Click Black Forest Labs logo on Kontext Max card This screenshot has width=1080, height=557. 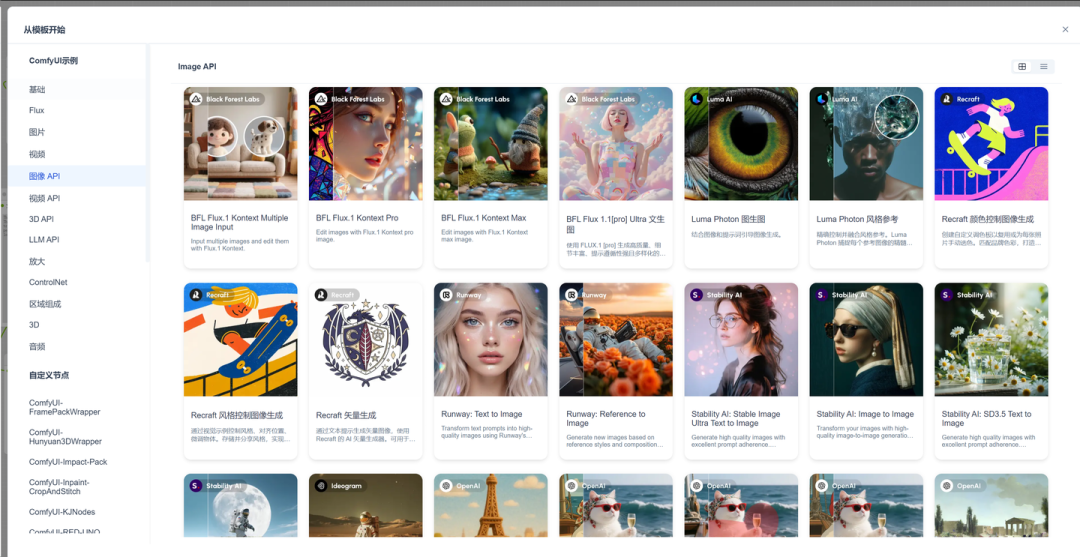pyautogui.click(x=446, y=99)
